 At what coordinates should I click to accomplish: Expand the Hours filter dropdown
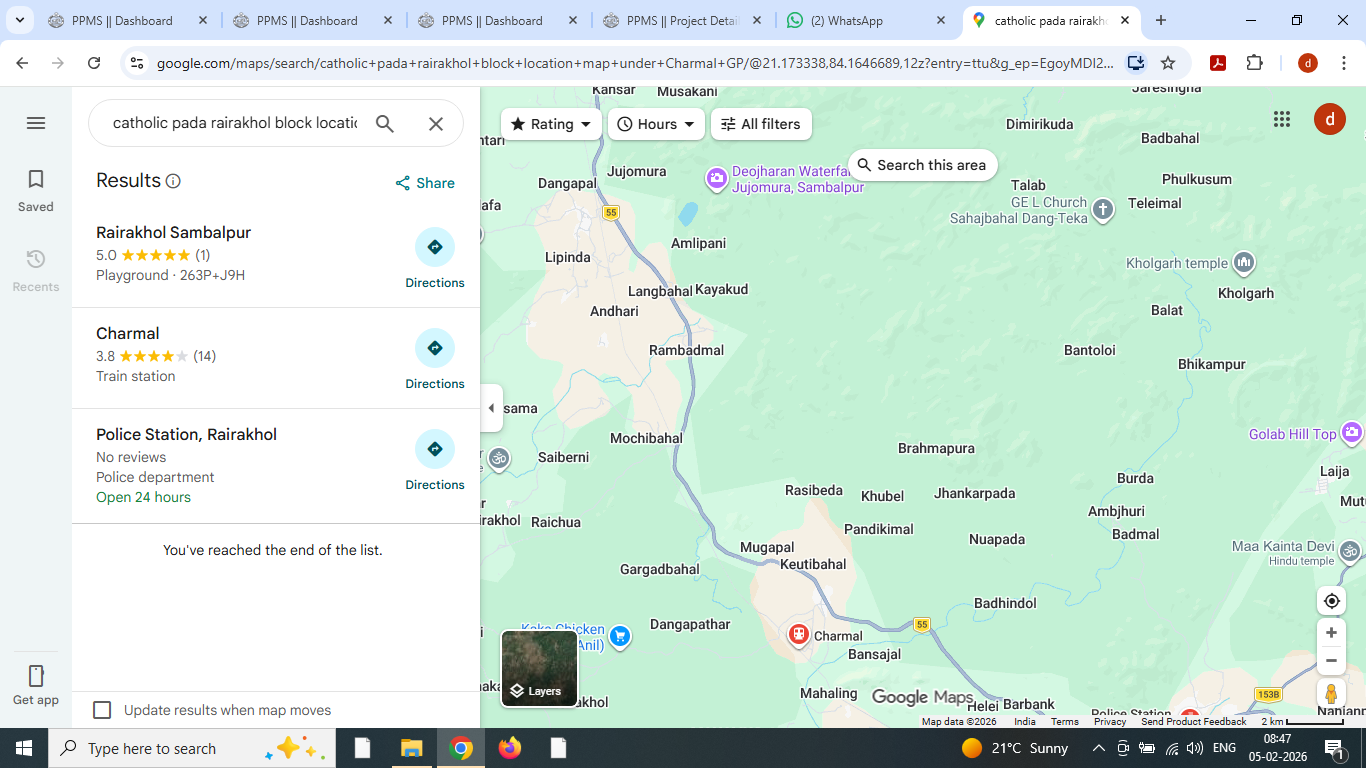tap(656, 124)
